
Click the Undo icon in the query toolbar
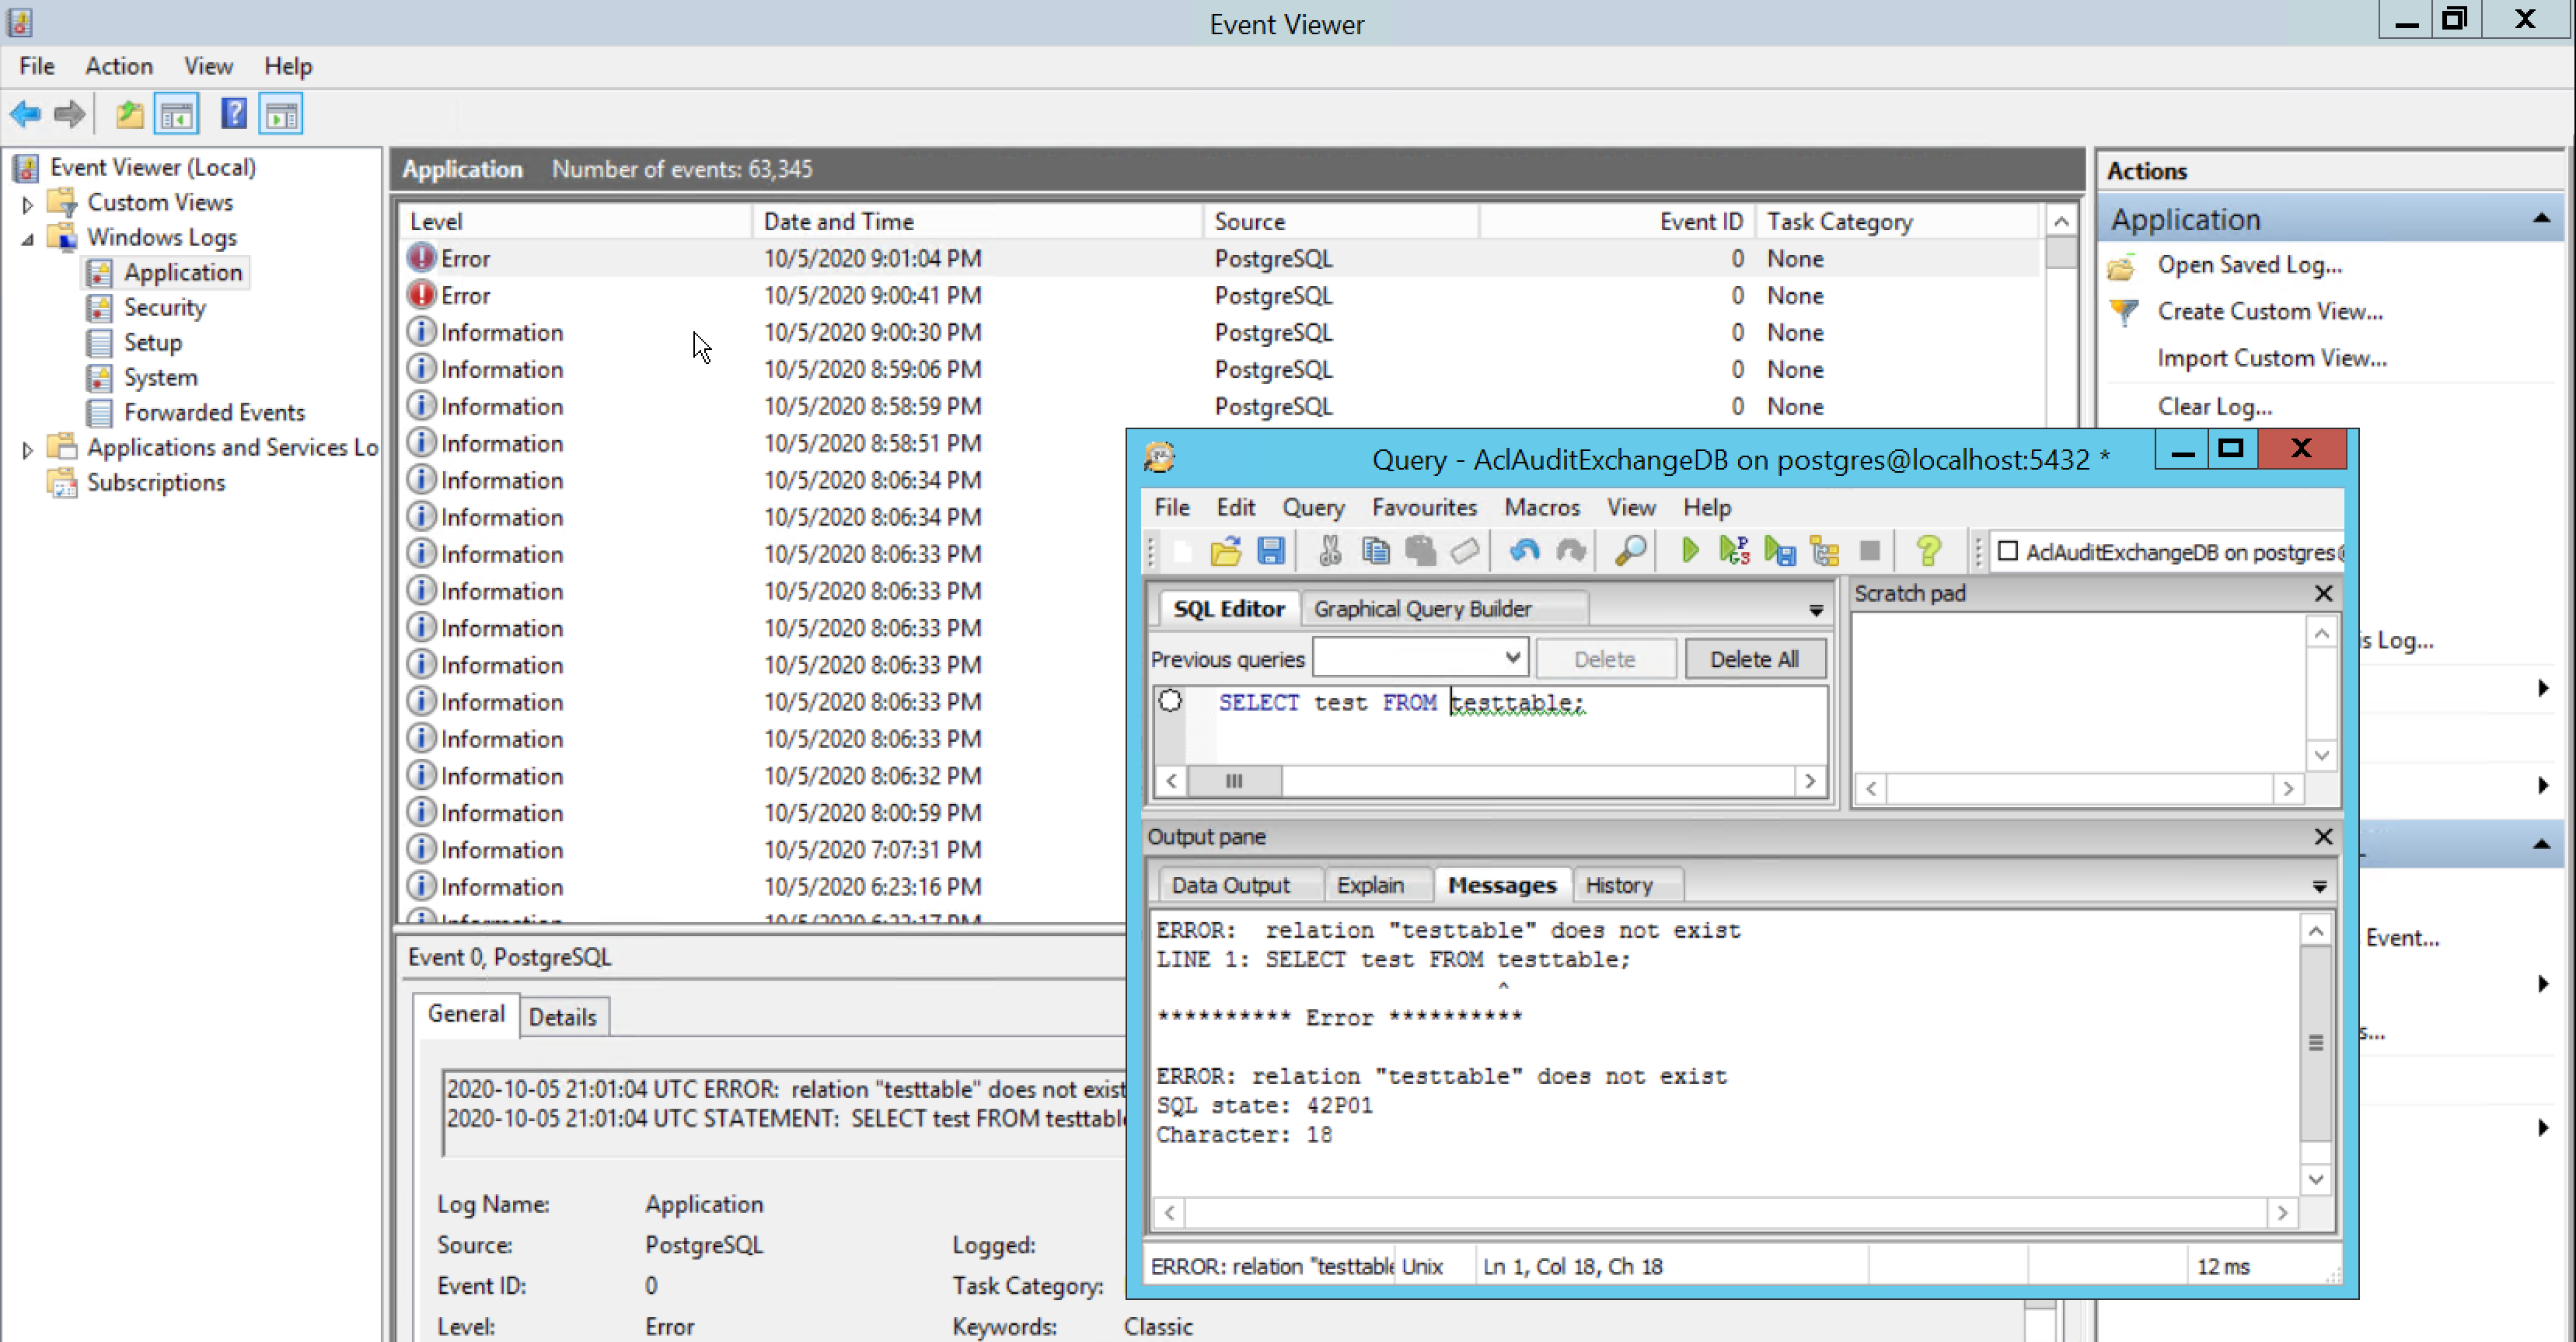tap(1524, 551)
